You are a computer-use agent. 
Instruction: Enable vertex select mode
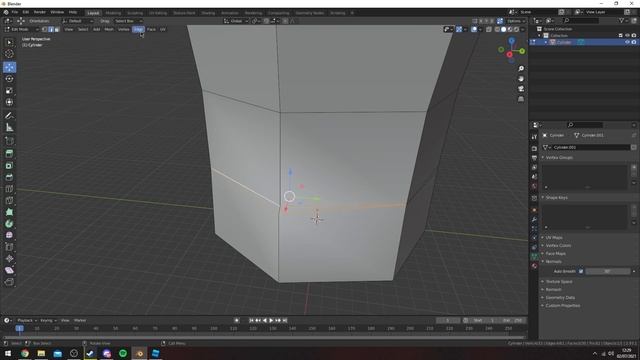click(x=45, y=29)
